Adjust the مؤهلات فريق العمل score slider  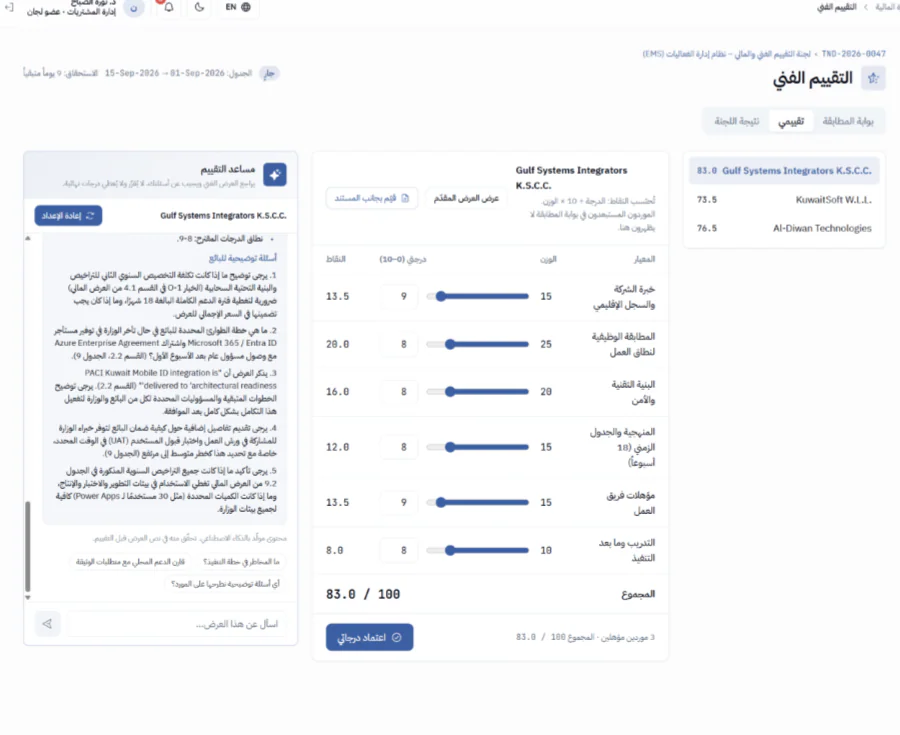478,503
